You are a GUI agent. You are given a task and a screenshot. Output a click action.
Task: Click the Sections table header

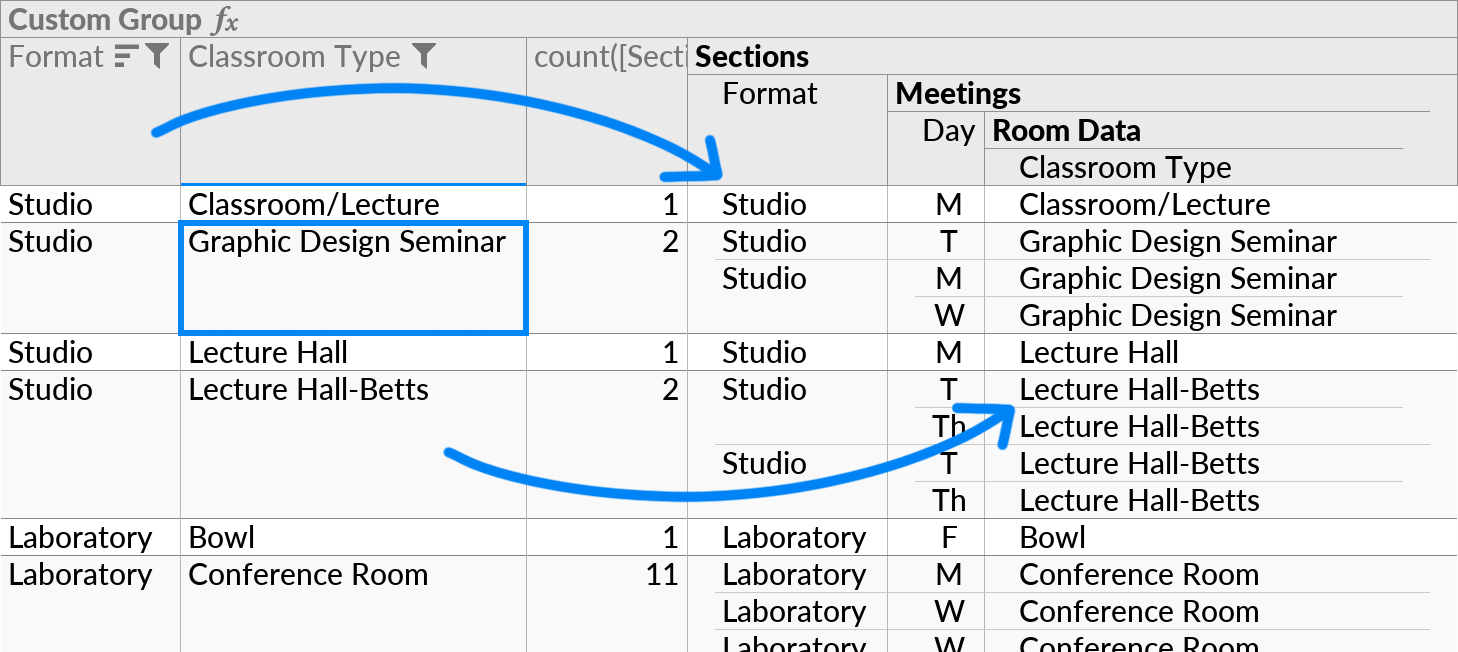752,56
